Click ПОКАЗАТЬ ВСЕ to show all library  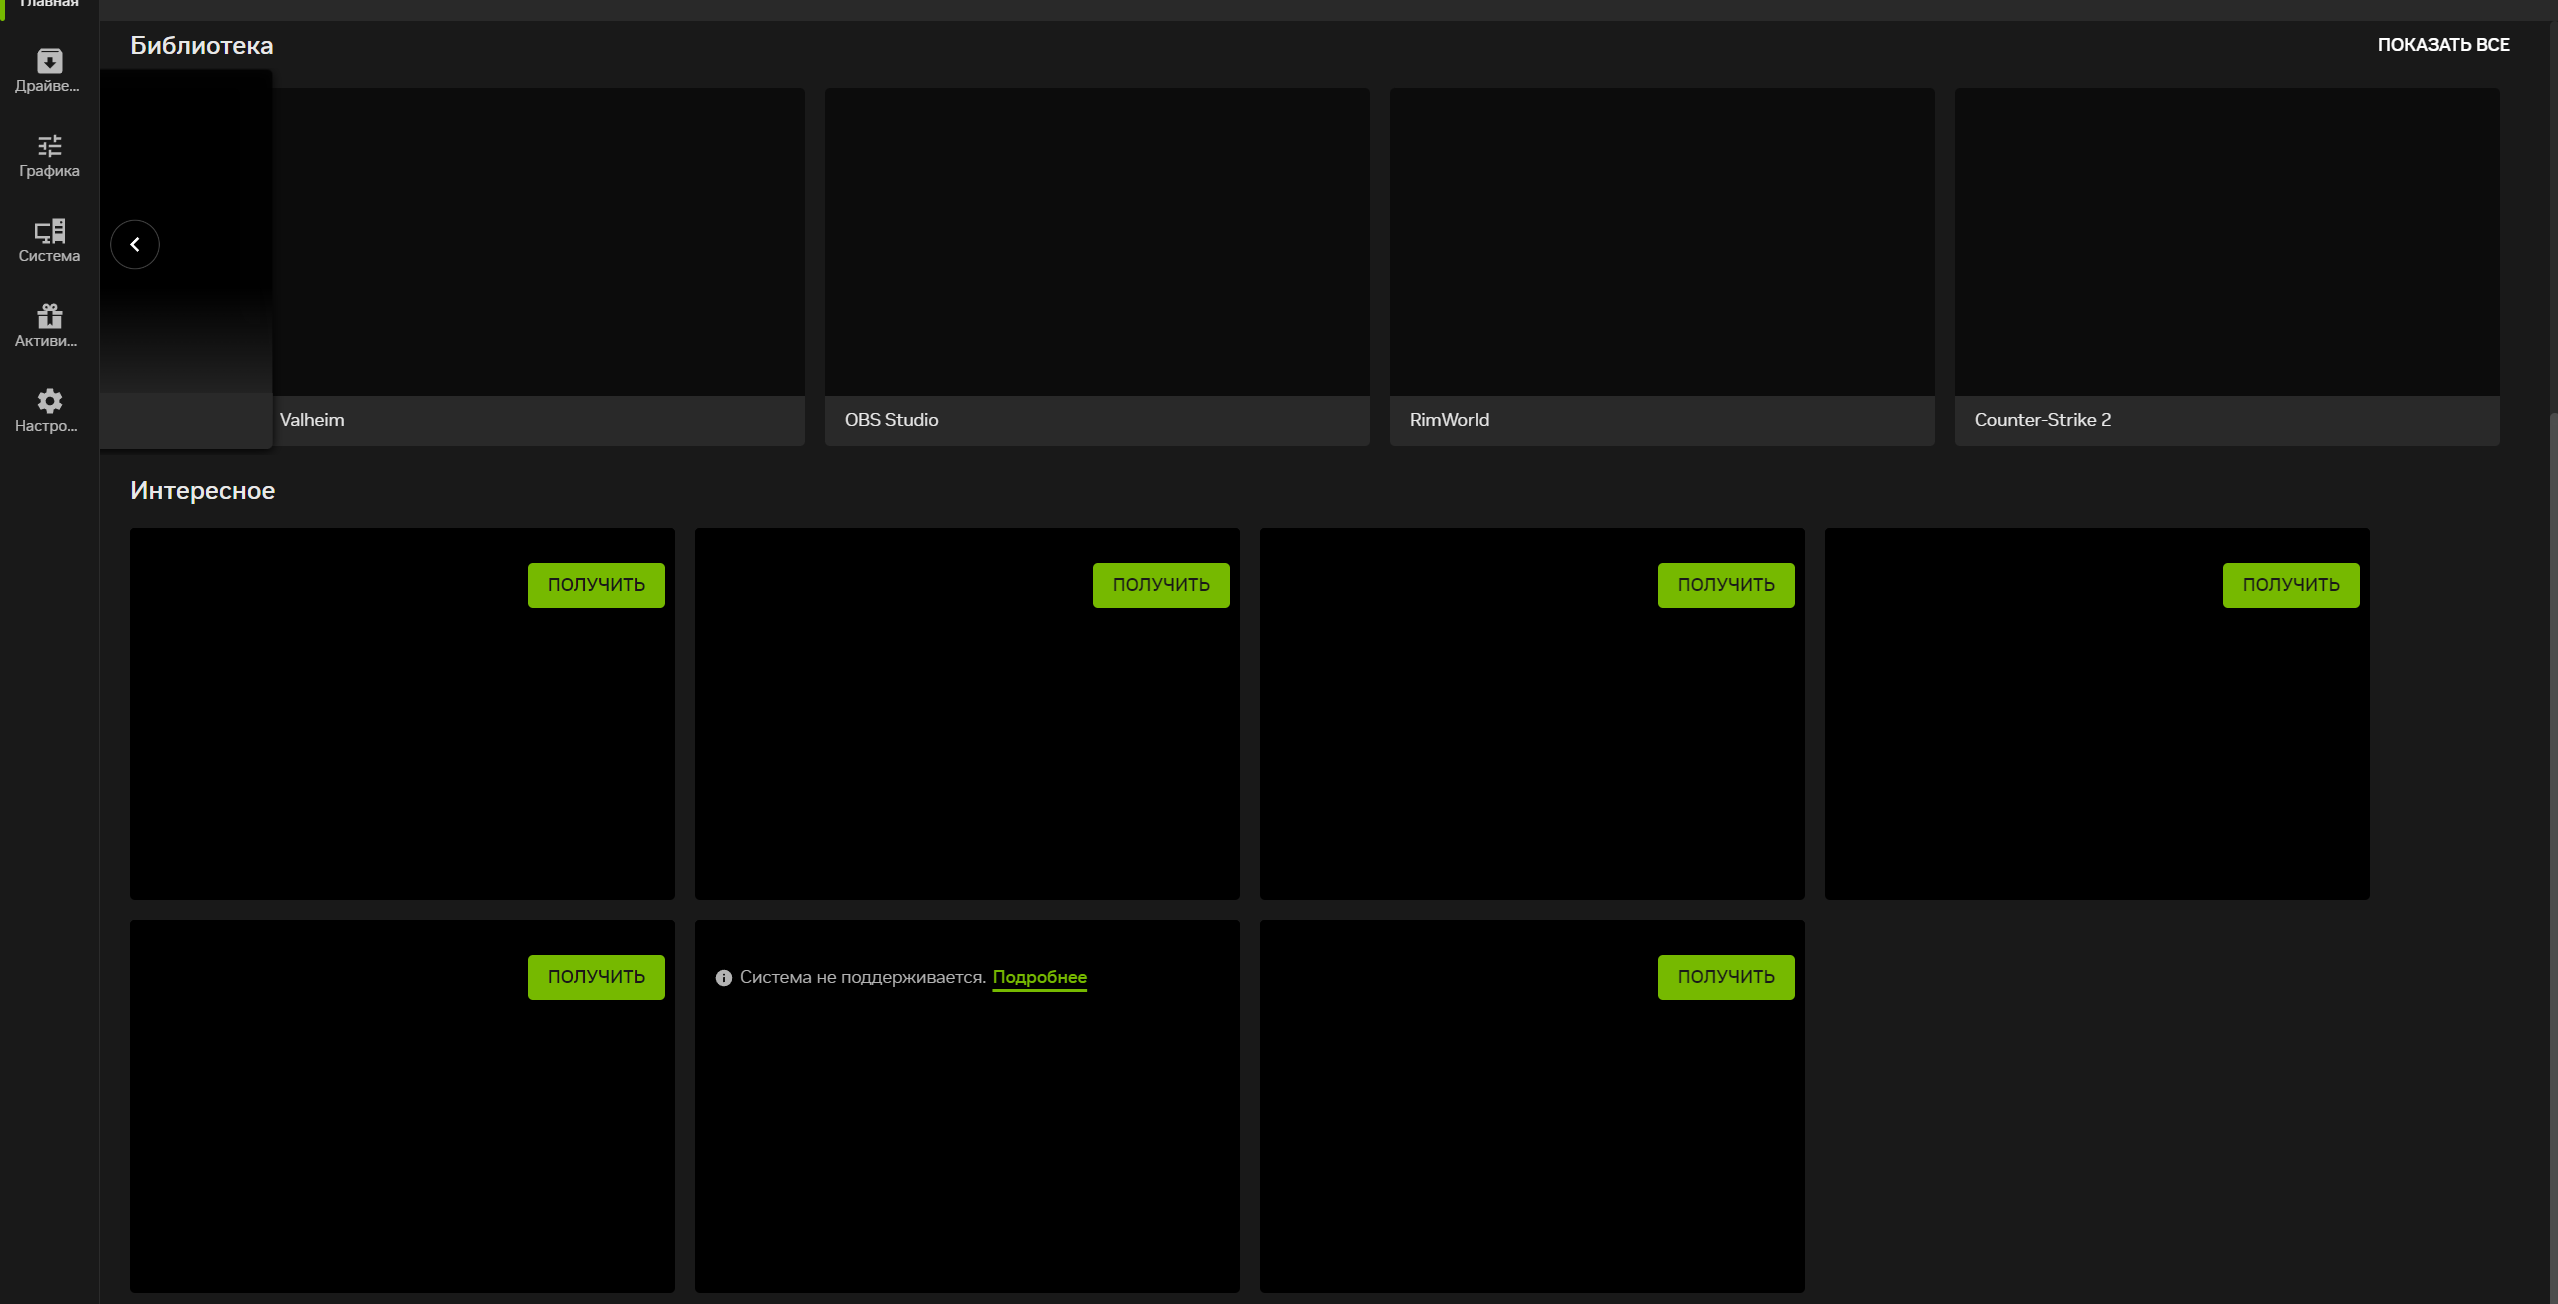pos(2443,45)
